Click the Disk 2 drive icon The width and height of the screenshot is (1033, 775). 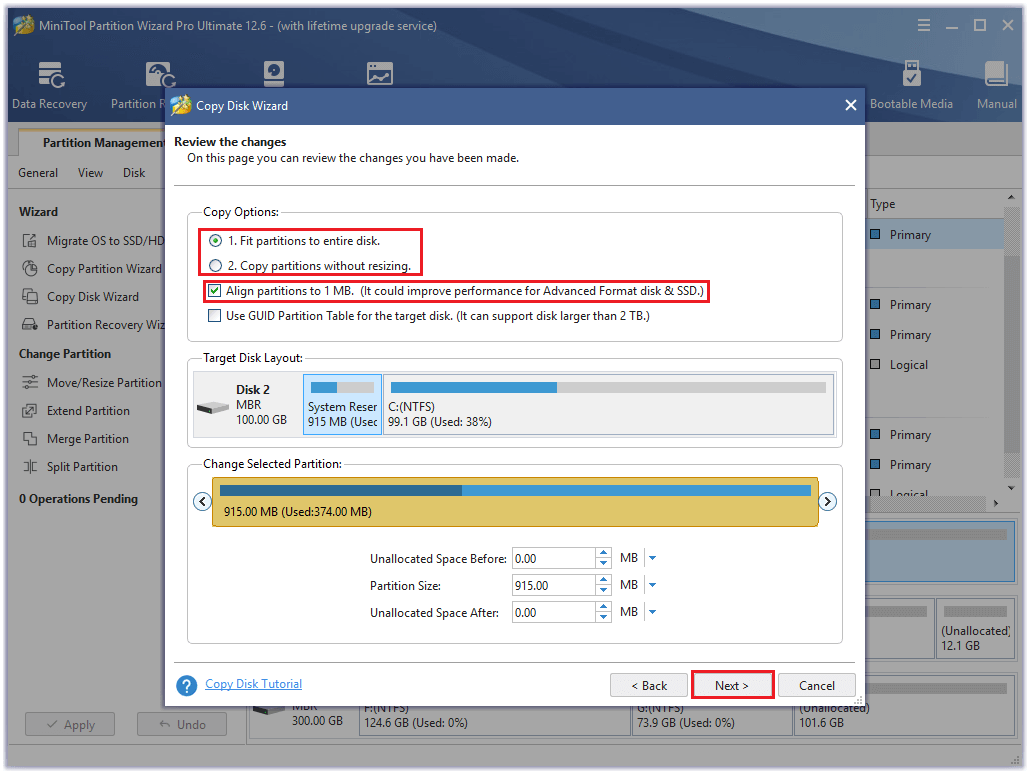pos(212,408)
